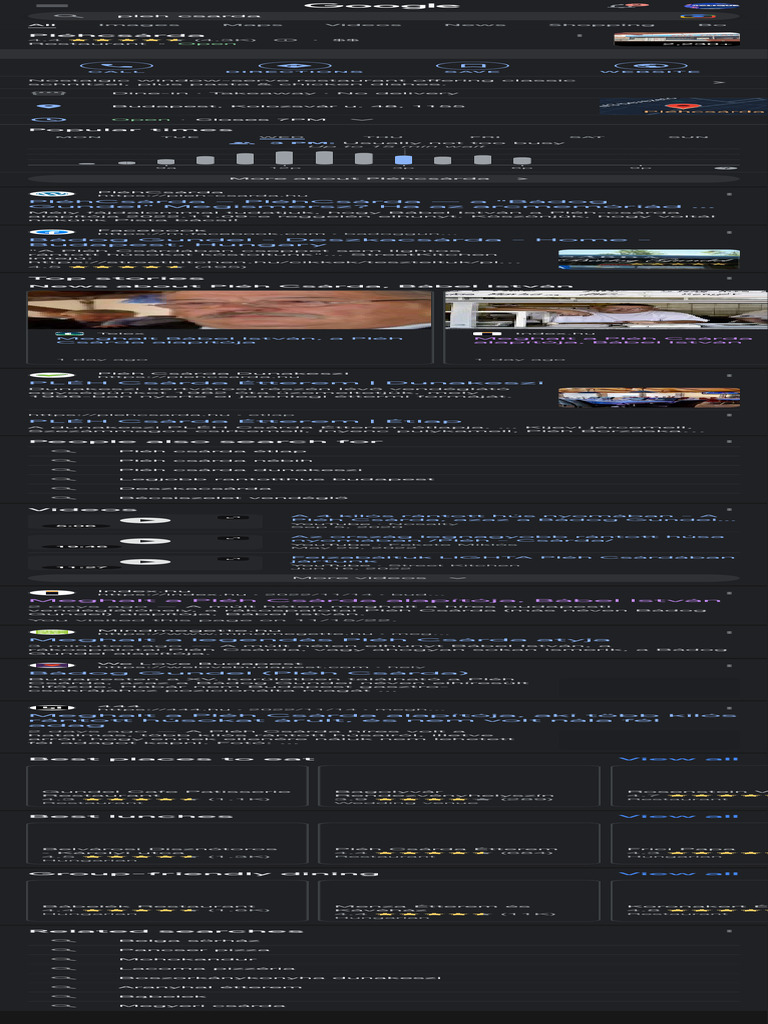Open the Index.hu top story card
The image size is (768, 1024).
(x=605, y=327)
